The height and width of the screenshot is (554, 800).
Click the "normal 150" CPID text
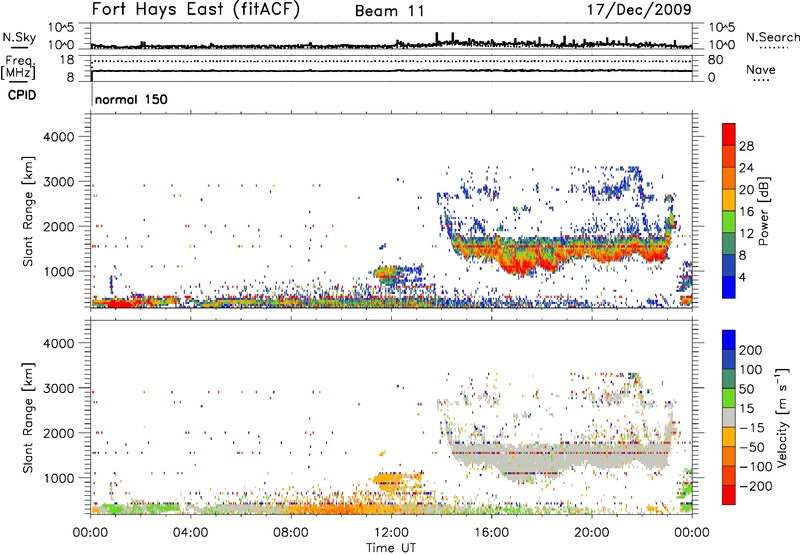click(x=131, y=99)
